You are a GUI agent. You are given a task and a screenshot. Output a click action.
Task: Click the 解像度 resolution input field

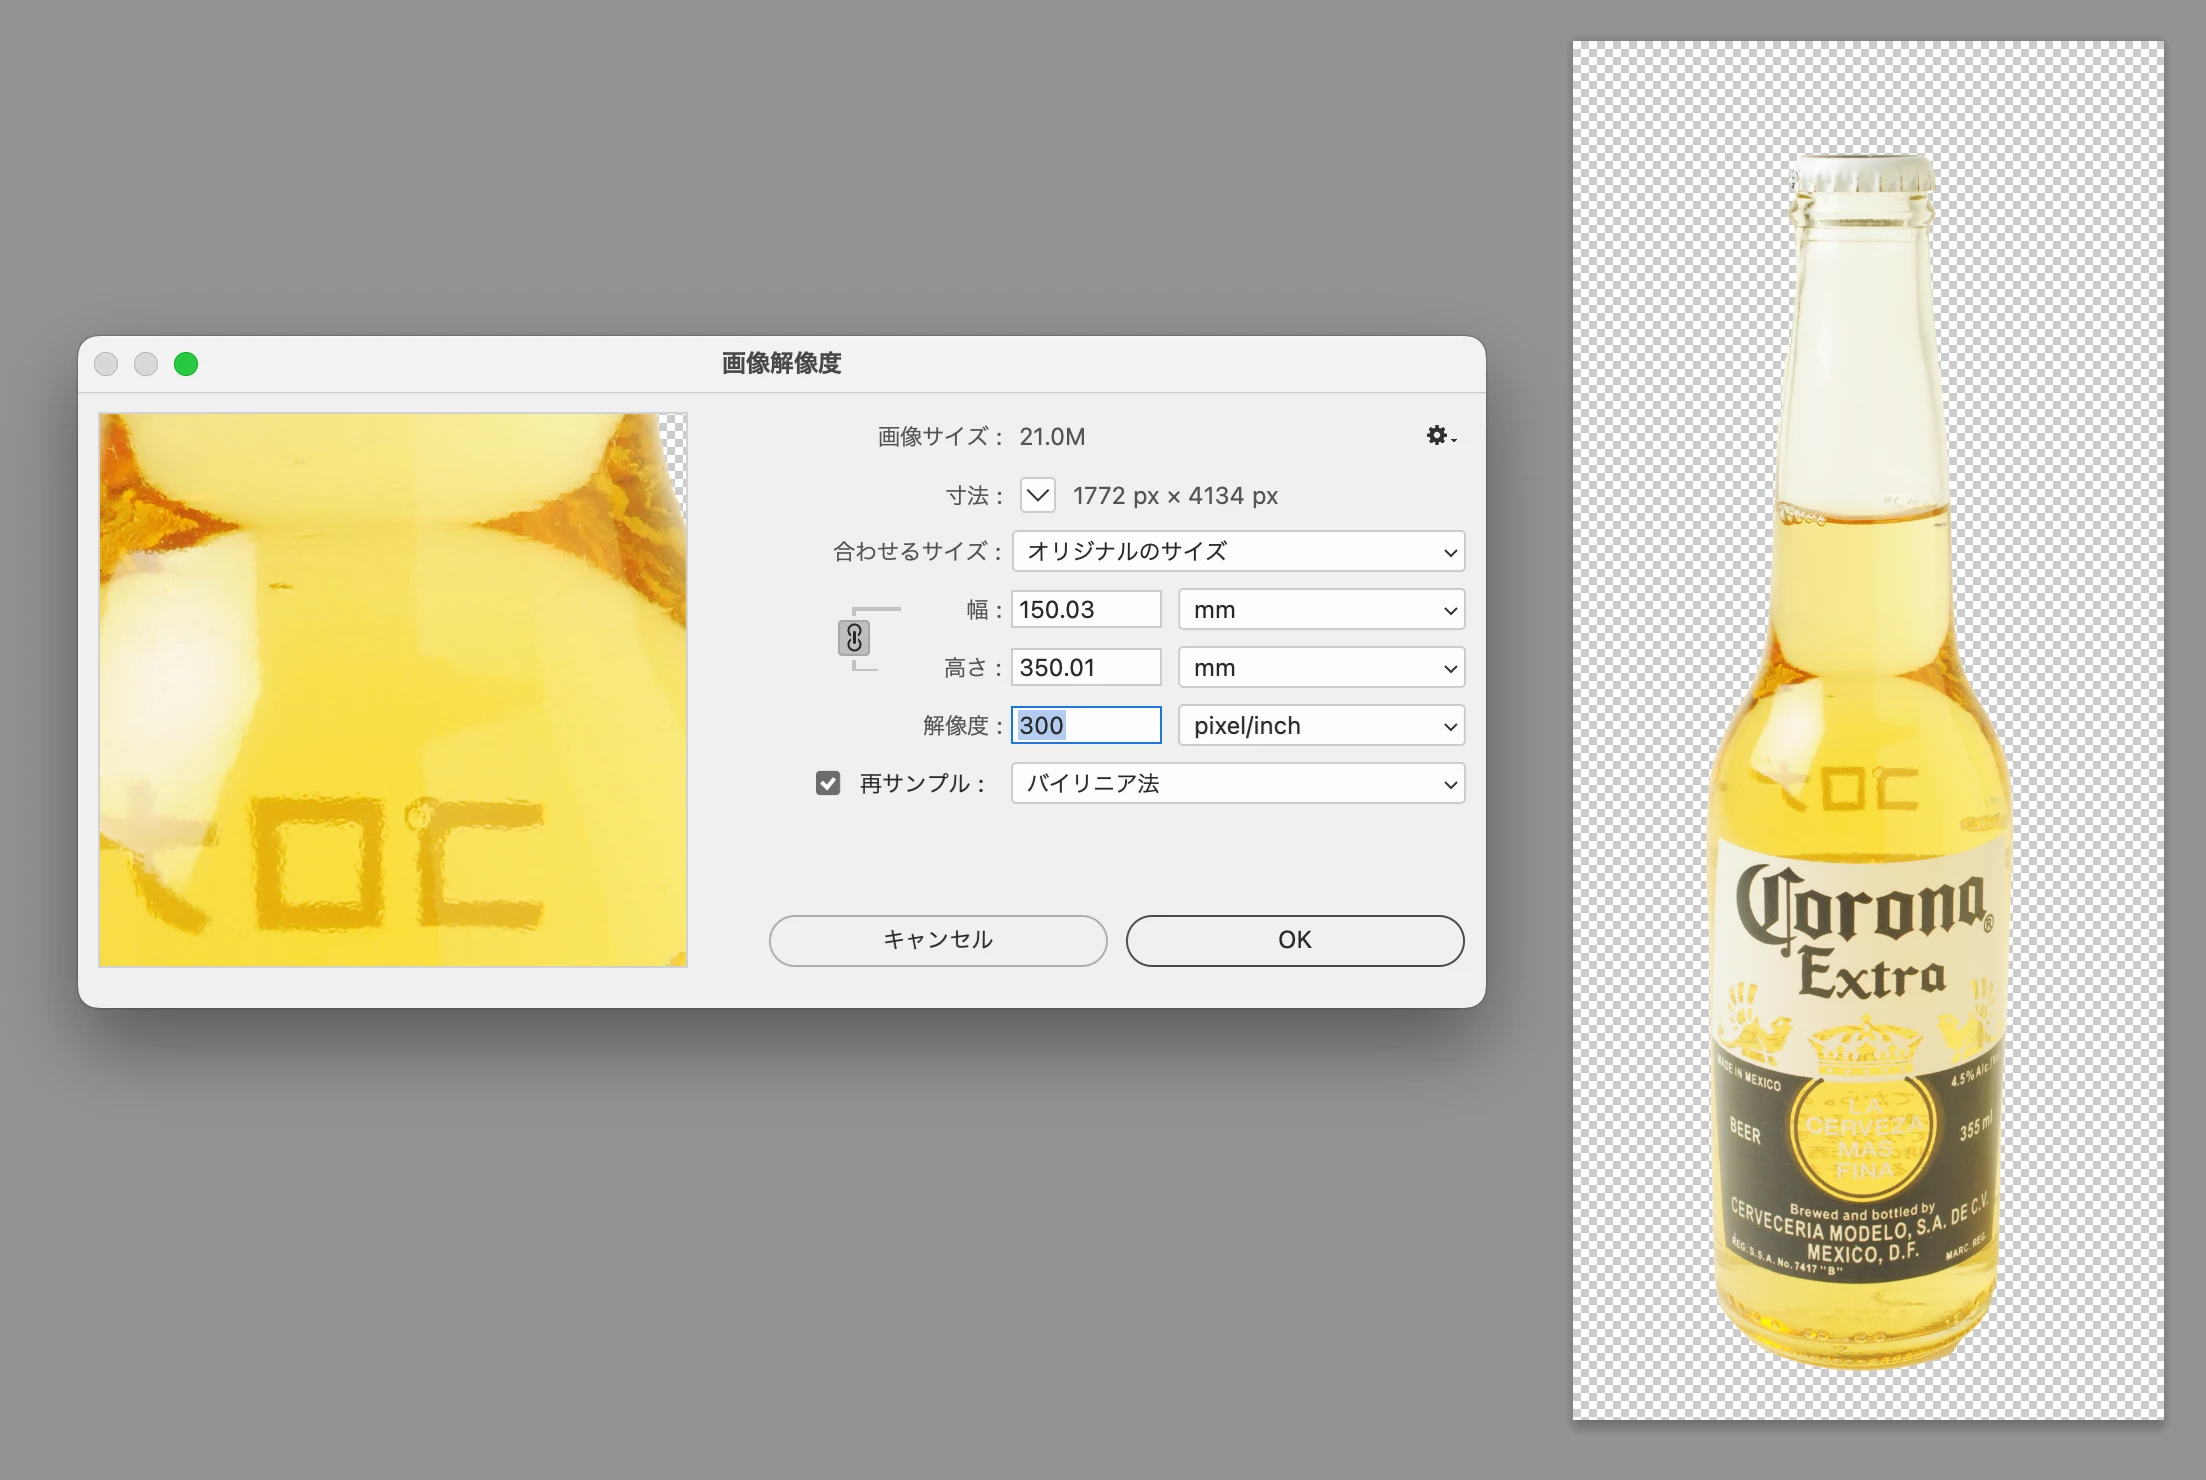(1085, 726)
